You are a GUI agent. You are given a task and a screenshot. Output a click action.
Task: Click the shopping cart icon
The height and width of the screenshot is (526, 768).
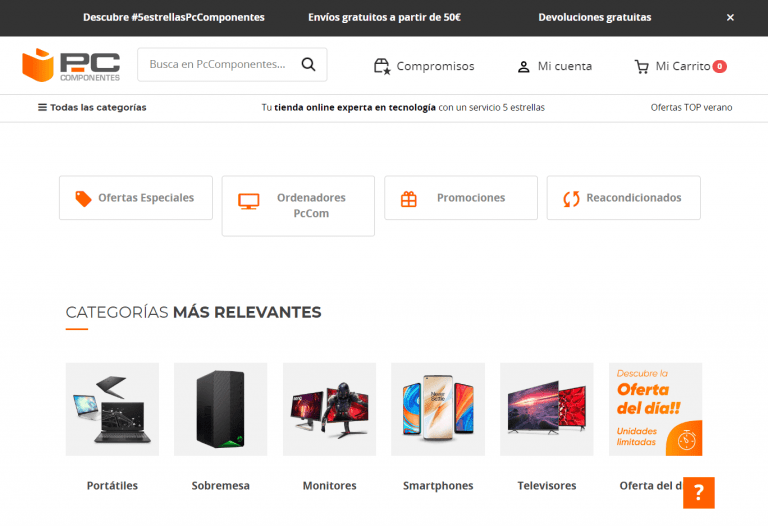642,67
